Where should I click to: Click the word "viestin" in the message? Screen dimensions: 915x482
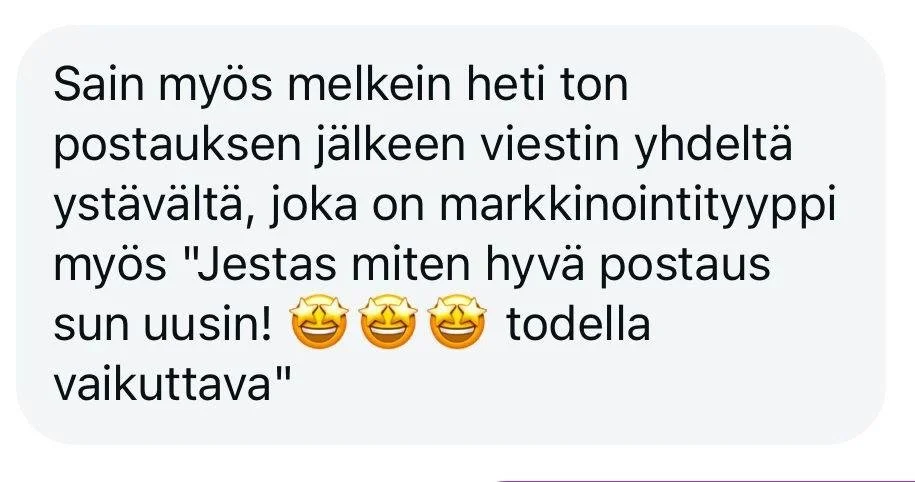[549, 145]
